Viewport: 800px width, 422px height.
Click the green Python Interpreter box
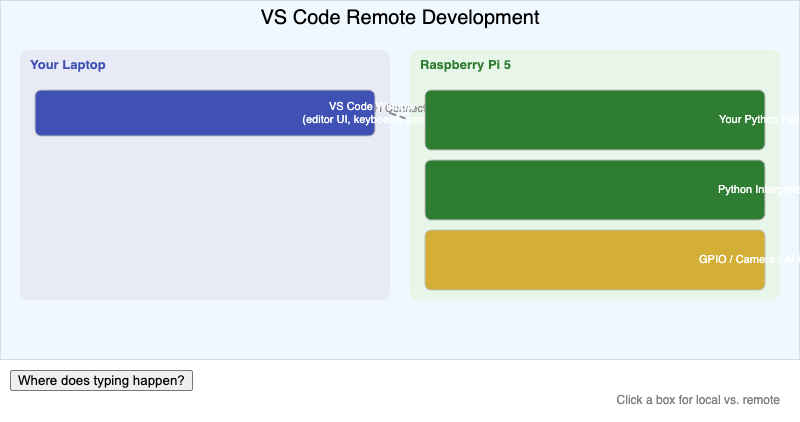pos(595,190)
